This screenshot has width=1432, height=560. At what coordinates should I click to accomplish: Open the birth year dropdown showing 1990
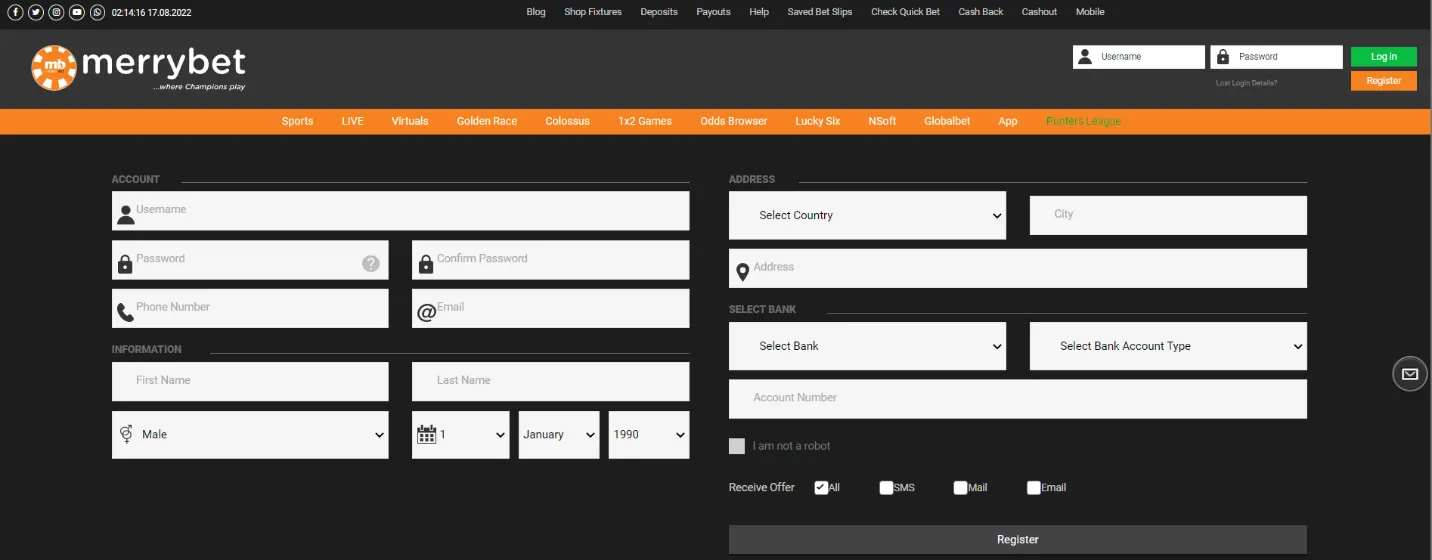click(649, 435)
